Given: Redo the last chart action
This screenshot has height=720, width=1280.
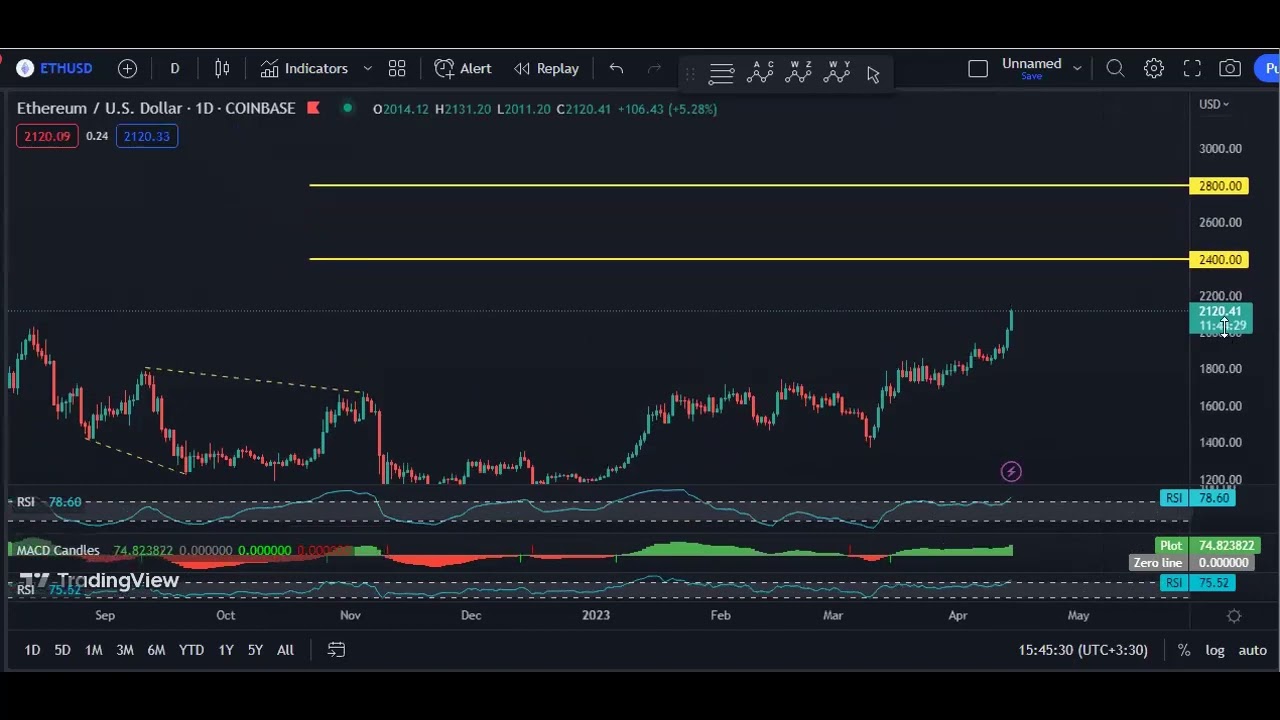Looking at the screenshot, I should 655,68.
